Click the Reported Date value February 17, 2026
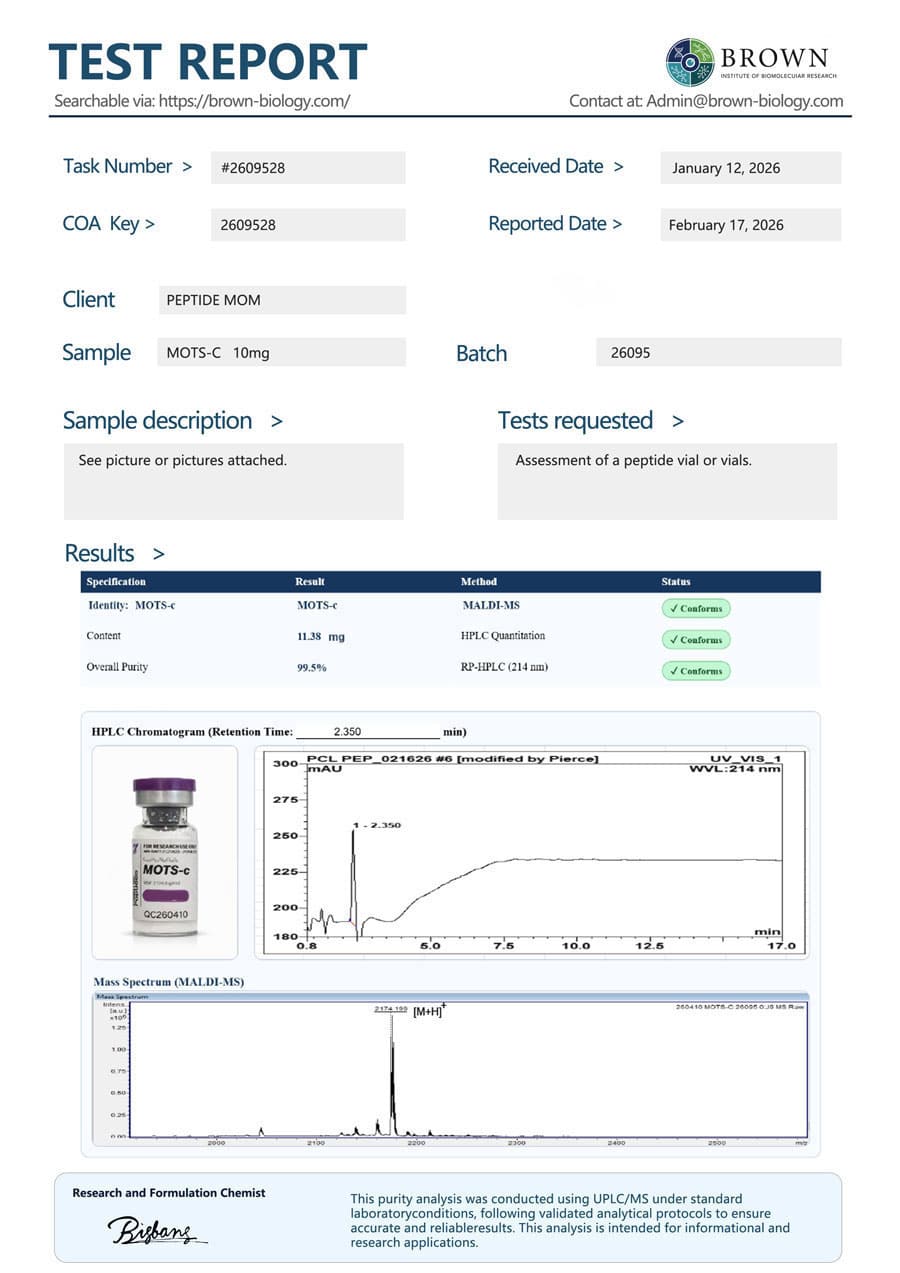The width and height of the screenshot is (900, 1273). tap(750, 225)
